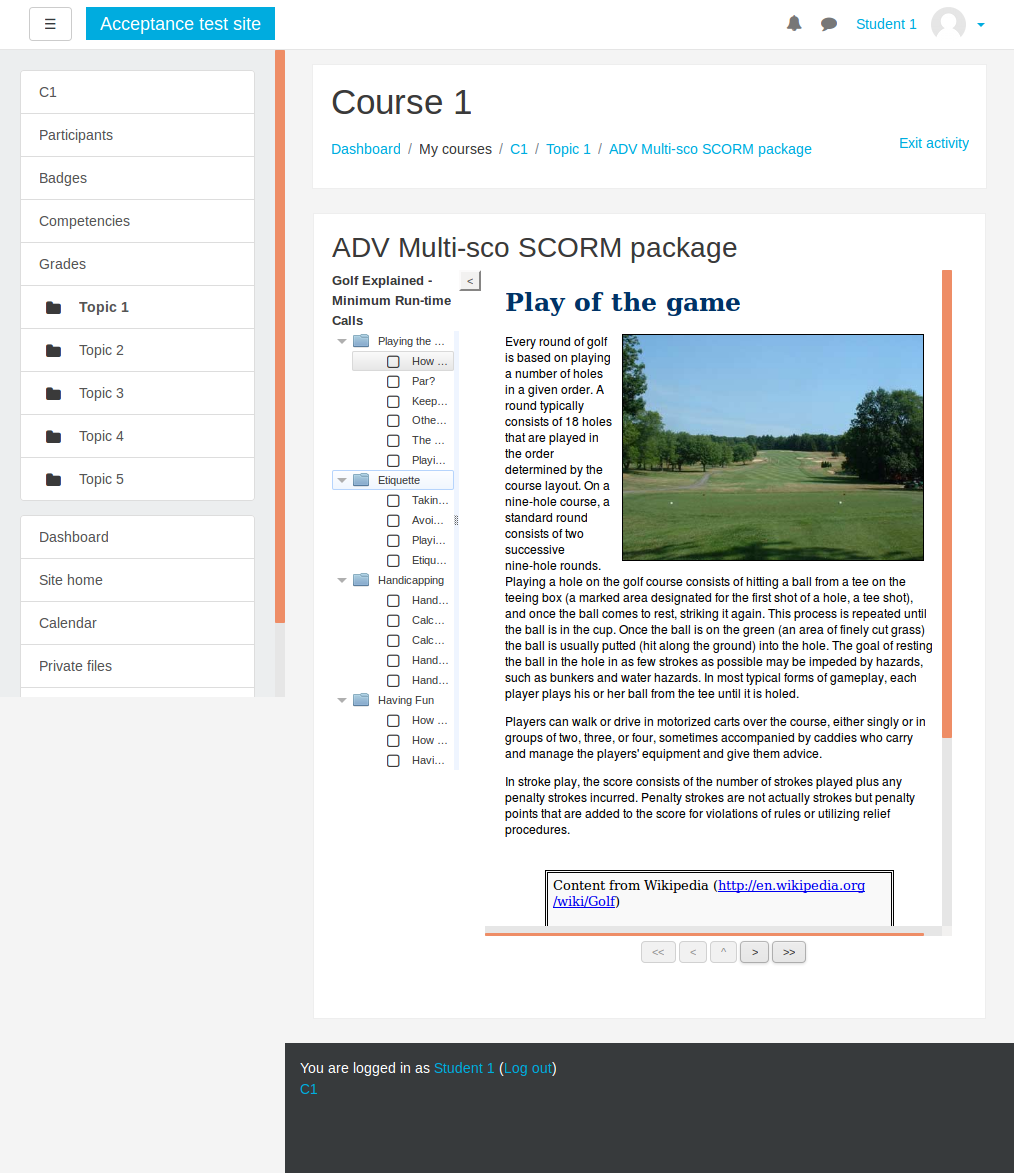Click the Topic 2 folder icon

(53, 350)
